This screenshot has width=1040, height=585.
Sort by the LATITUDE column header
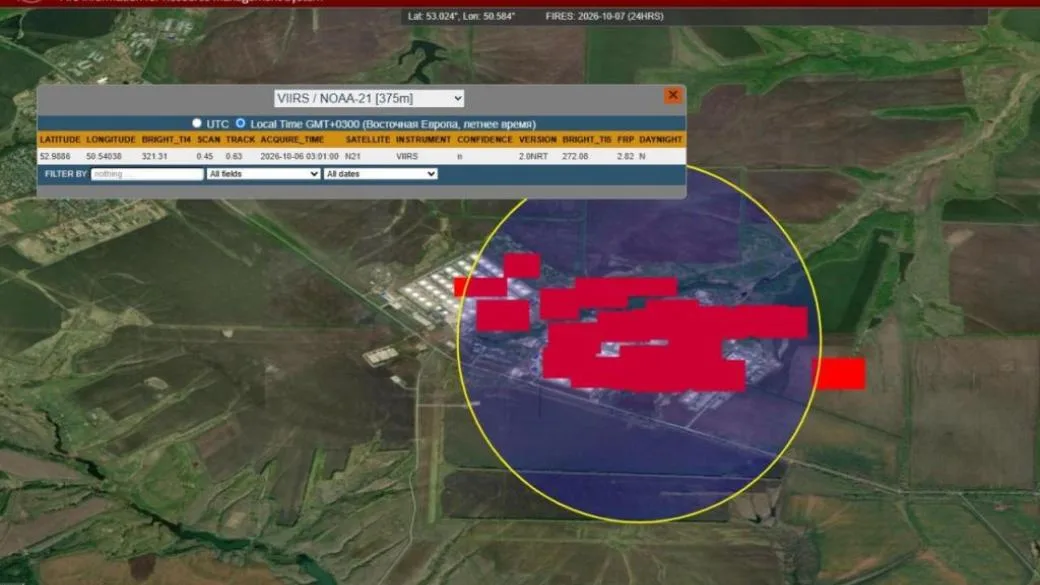(60, 139)
